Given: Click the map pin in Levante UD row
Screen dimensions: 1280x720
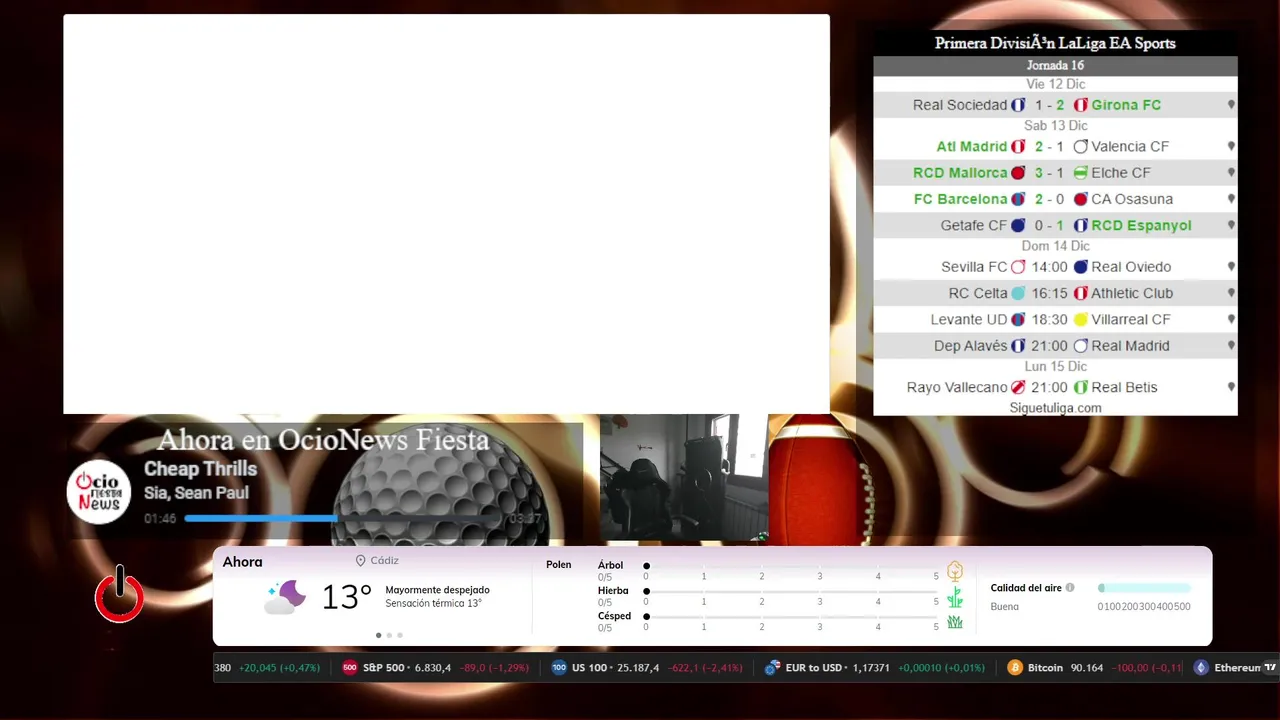Looking at the screenshot, I should pyautogui.click(x=1231, y=320).
